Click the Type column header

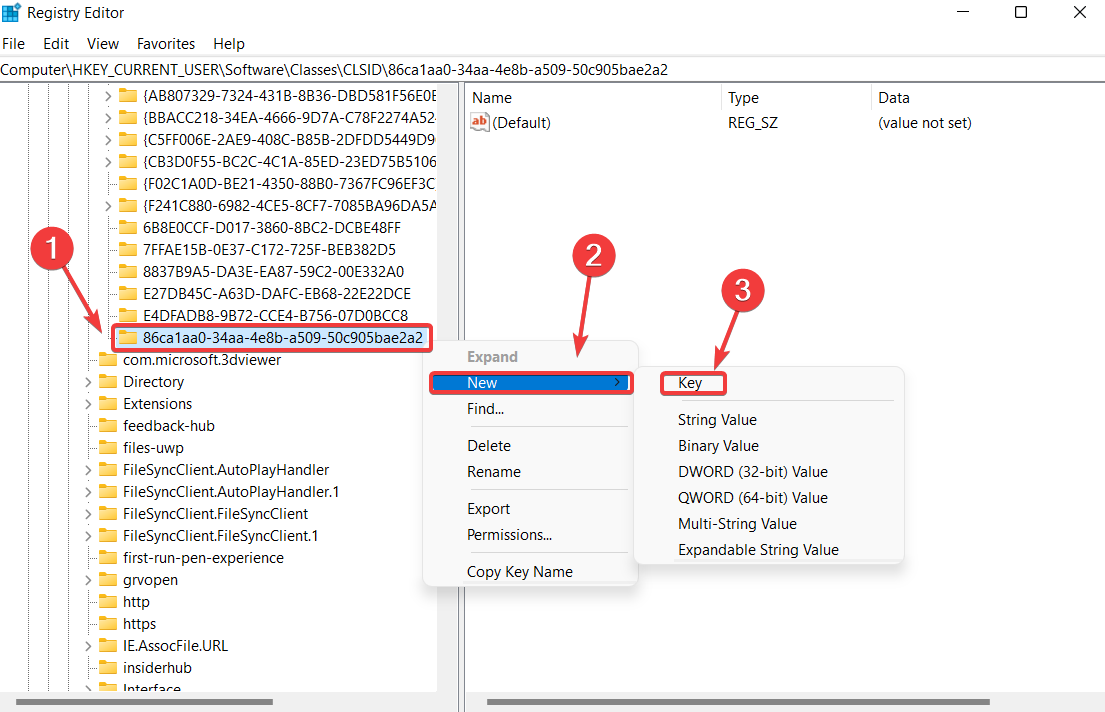(742, 97)
